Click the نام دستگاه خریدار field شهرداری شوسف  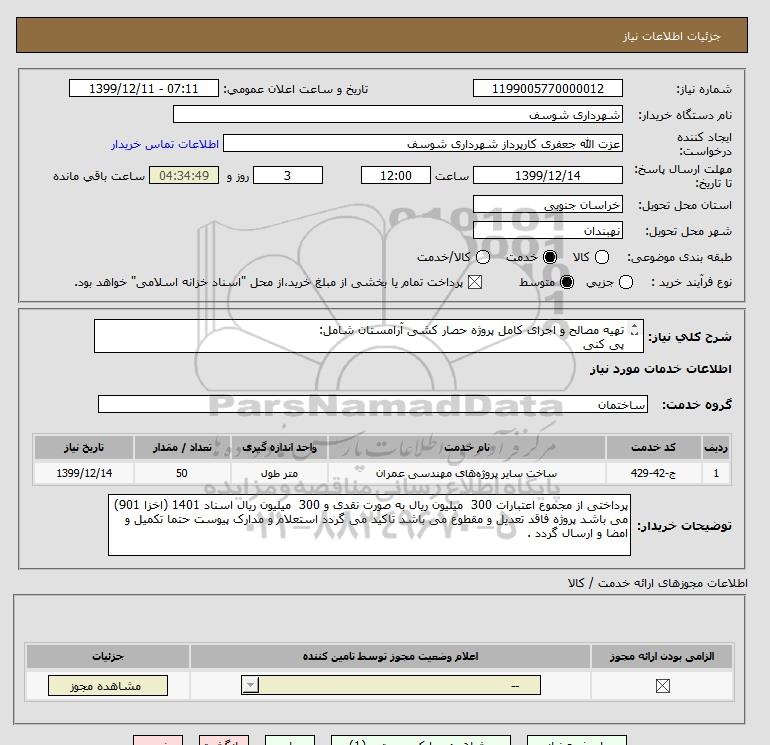coord(398,114)
